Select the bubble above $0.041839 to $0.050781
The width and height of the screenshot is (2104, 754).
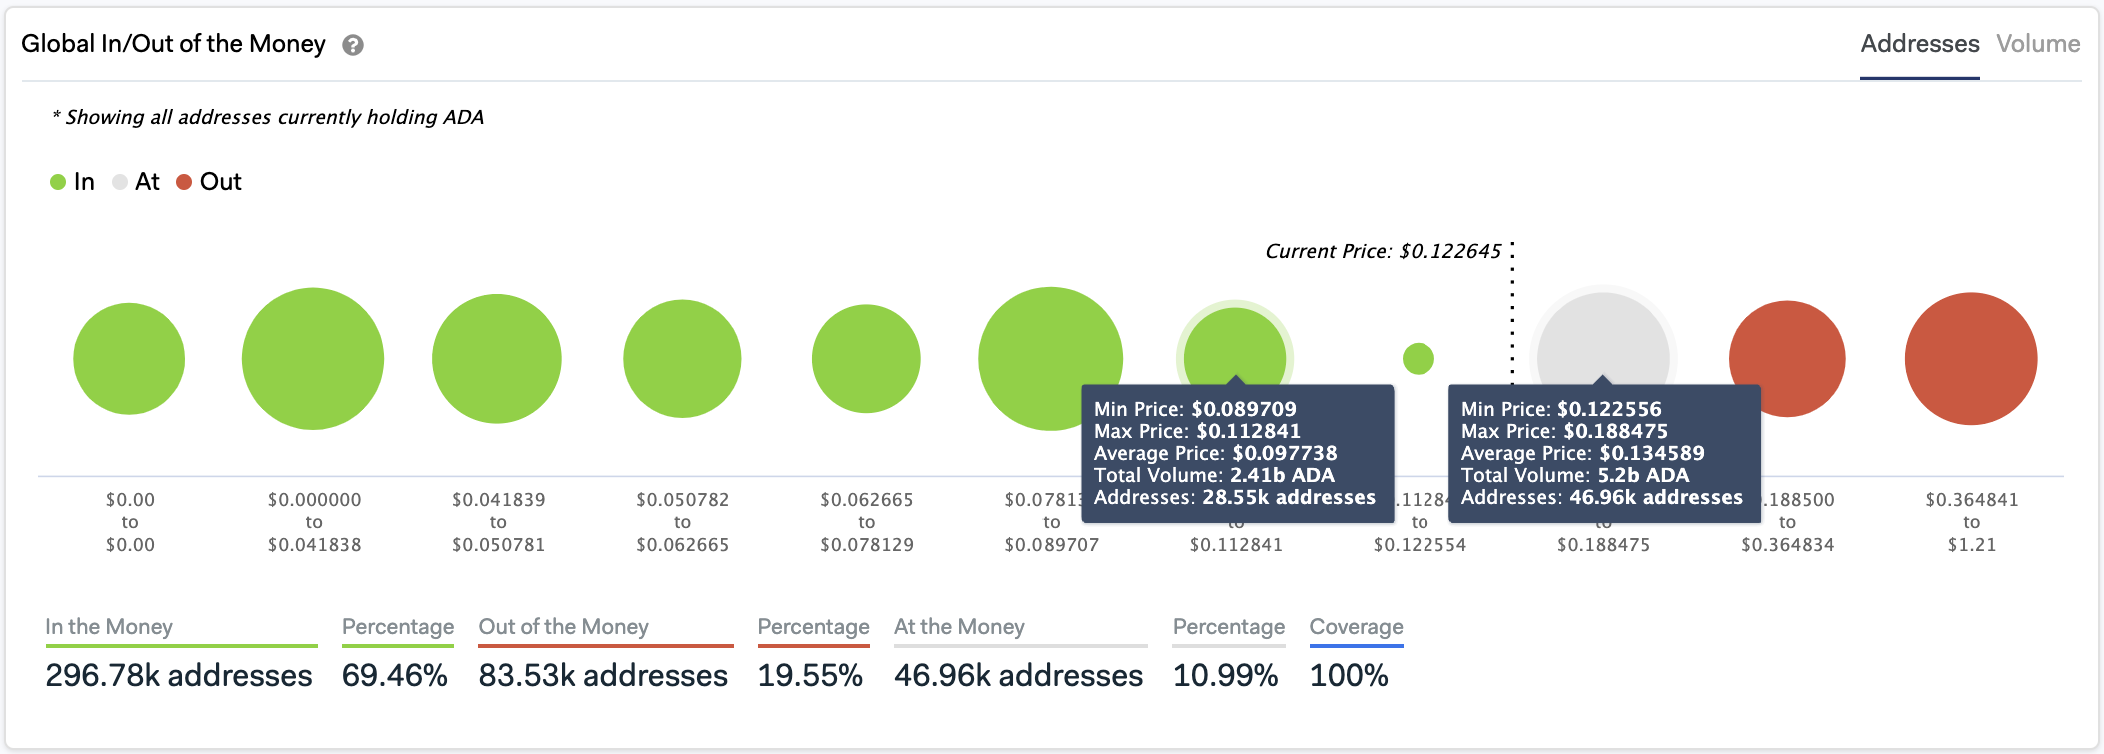tap(497, 359)
